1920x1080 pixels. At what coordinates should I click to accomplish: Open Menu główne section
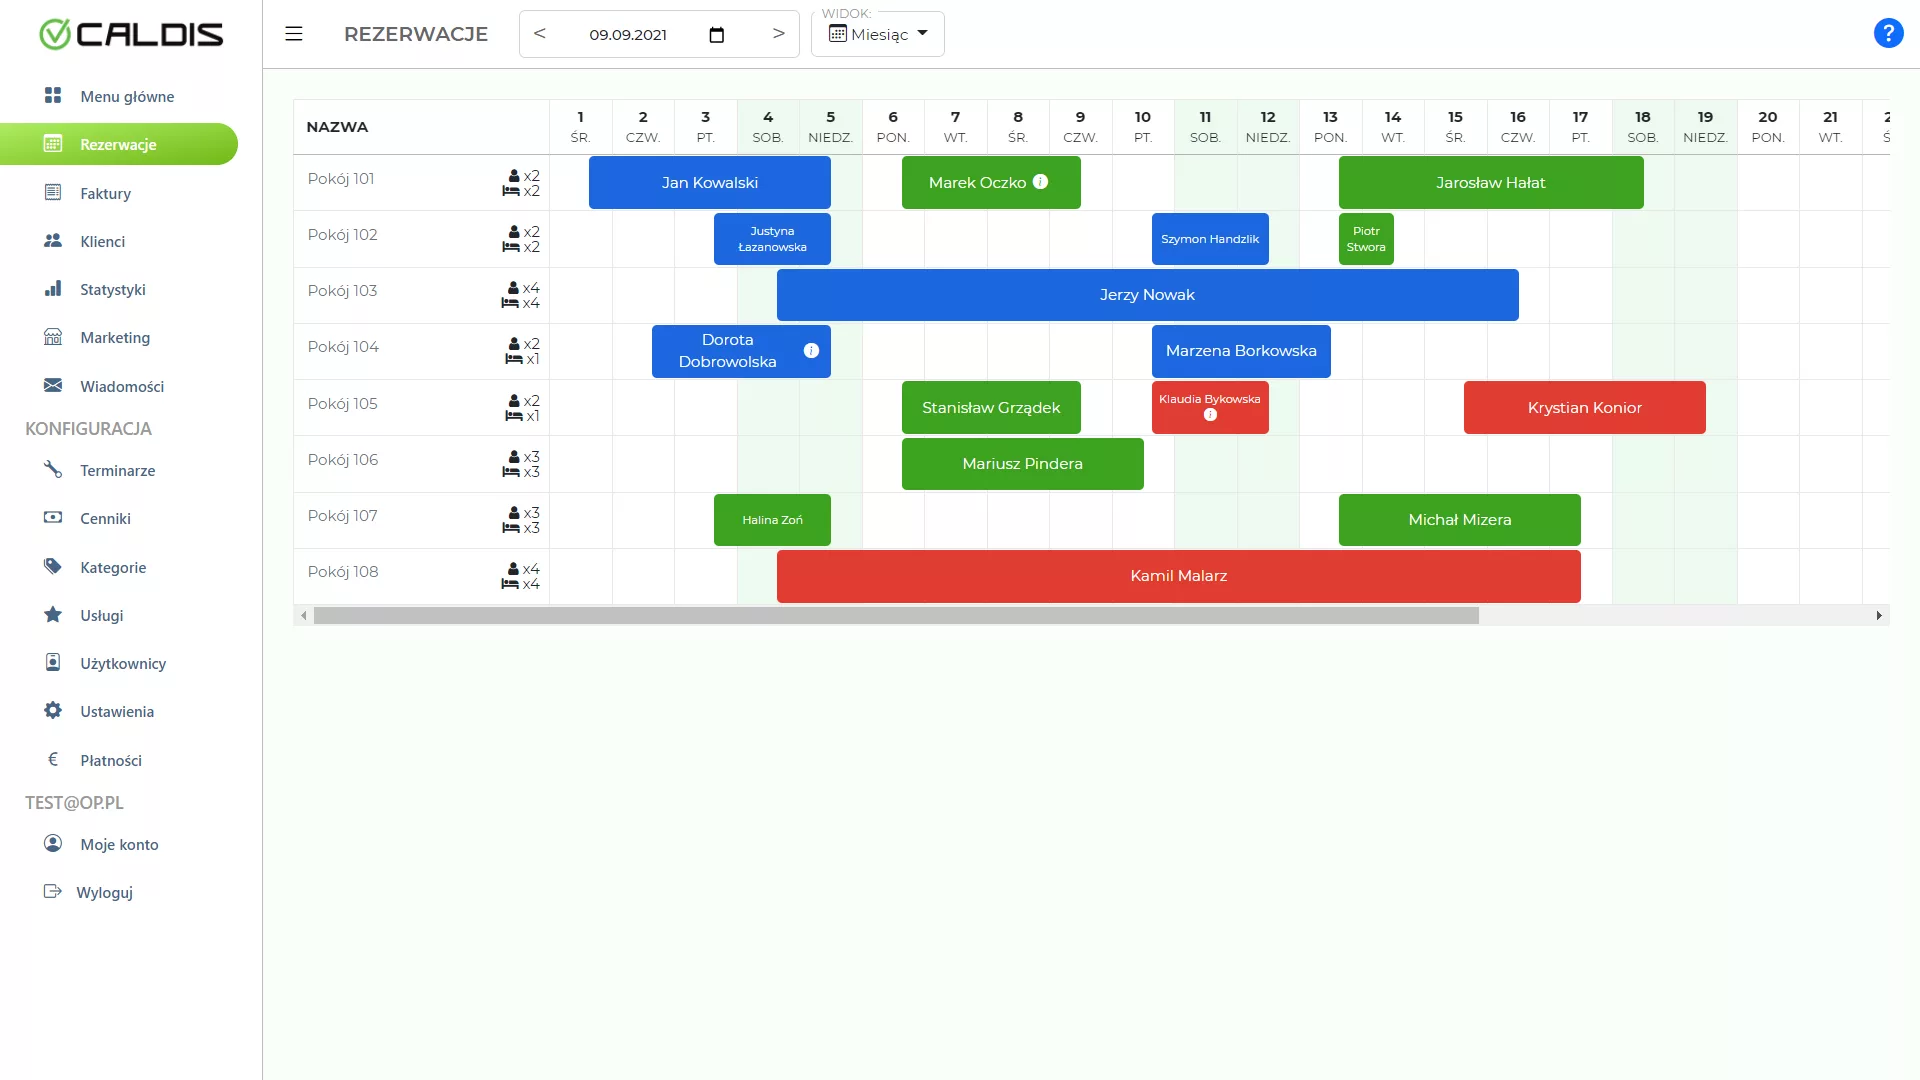(128, 96)
